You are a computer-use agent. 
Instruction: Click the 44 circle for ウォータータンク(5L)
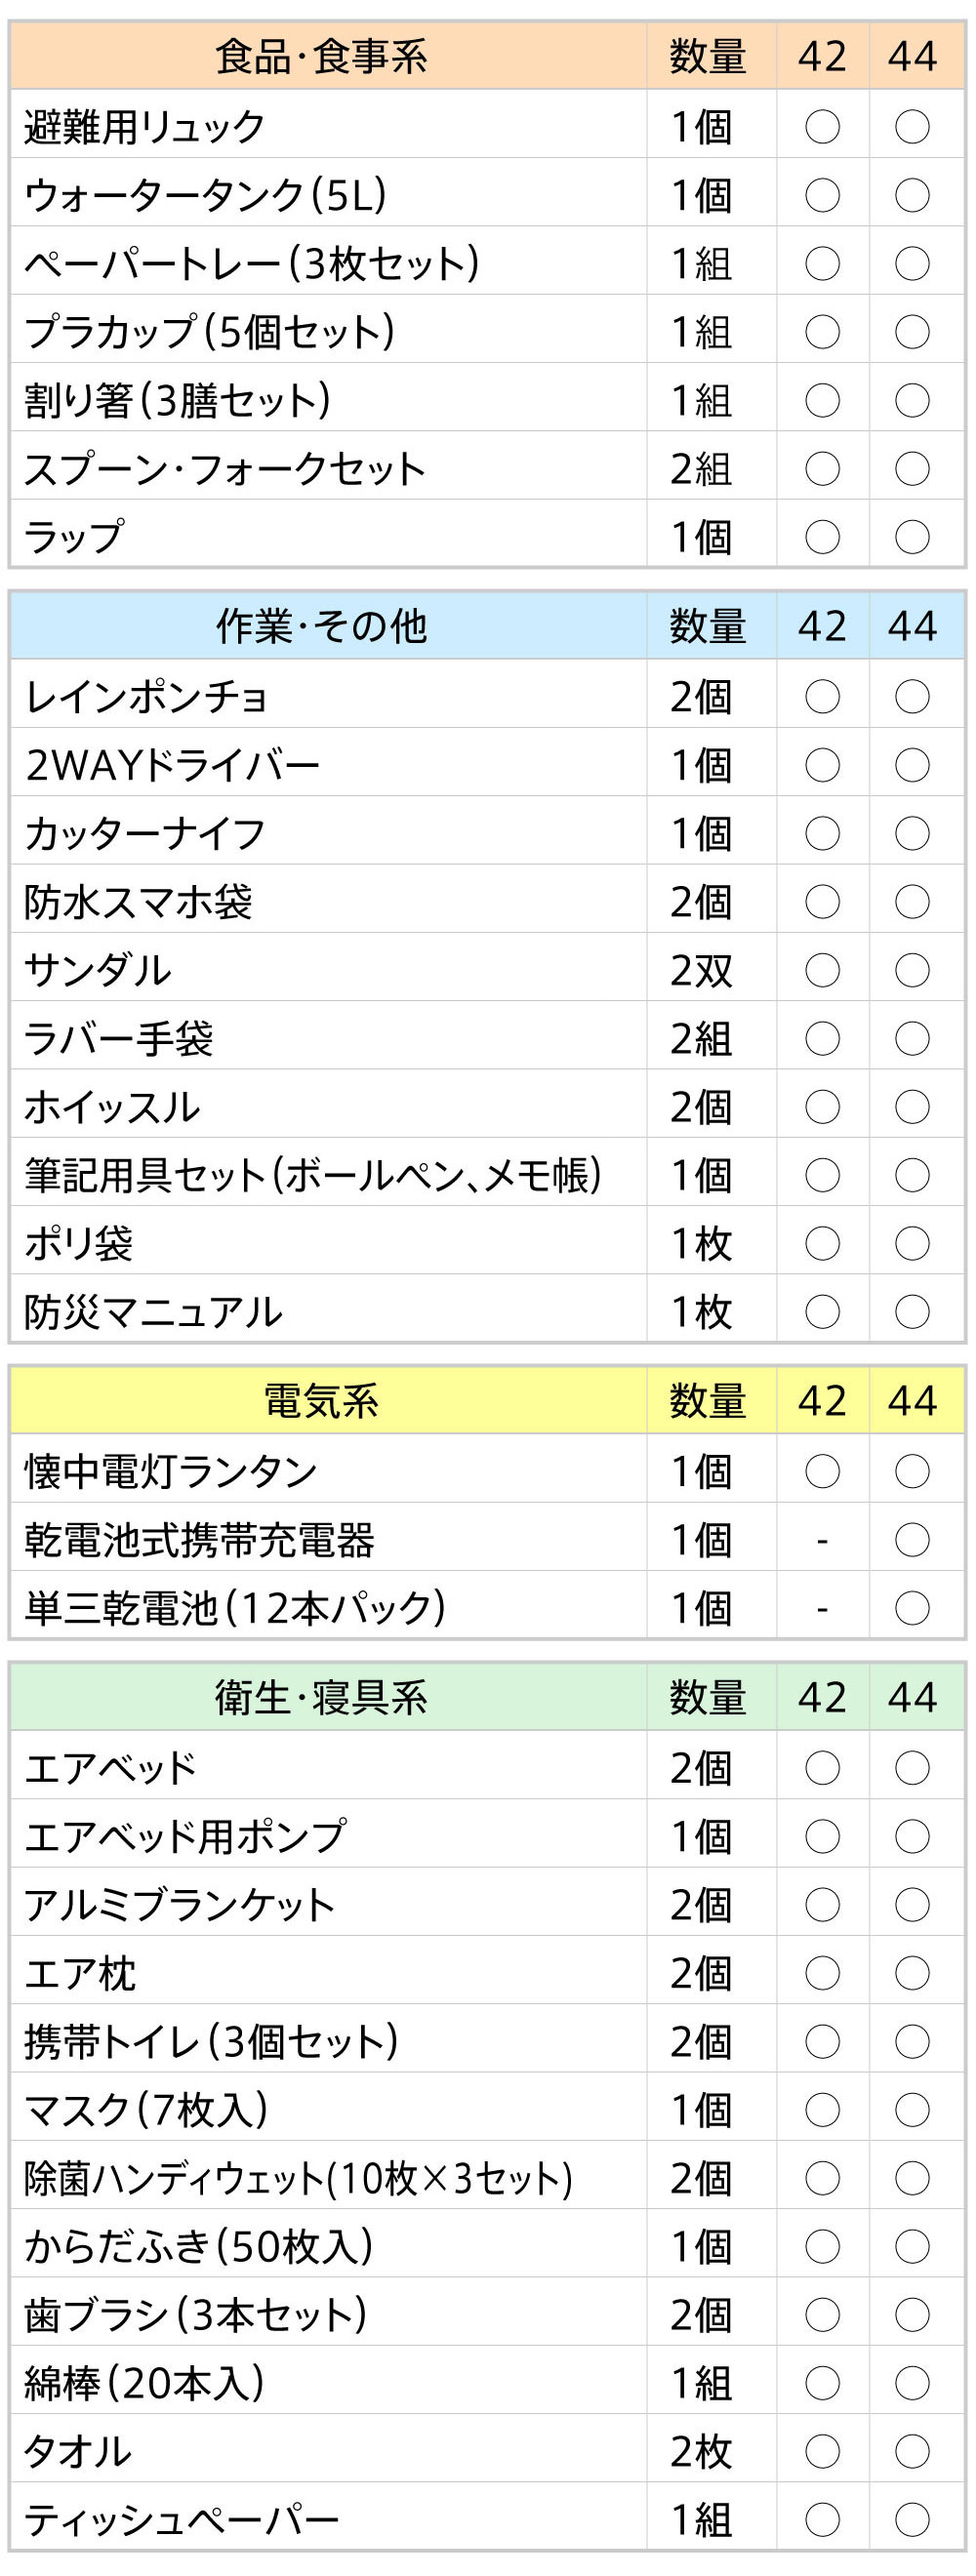[912, 195]
